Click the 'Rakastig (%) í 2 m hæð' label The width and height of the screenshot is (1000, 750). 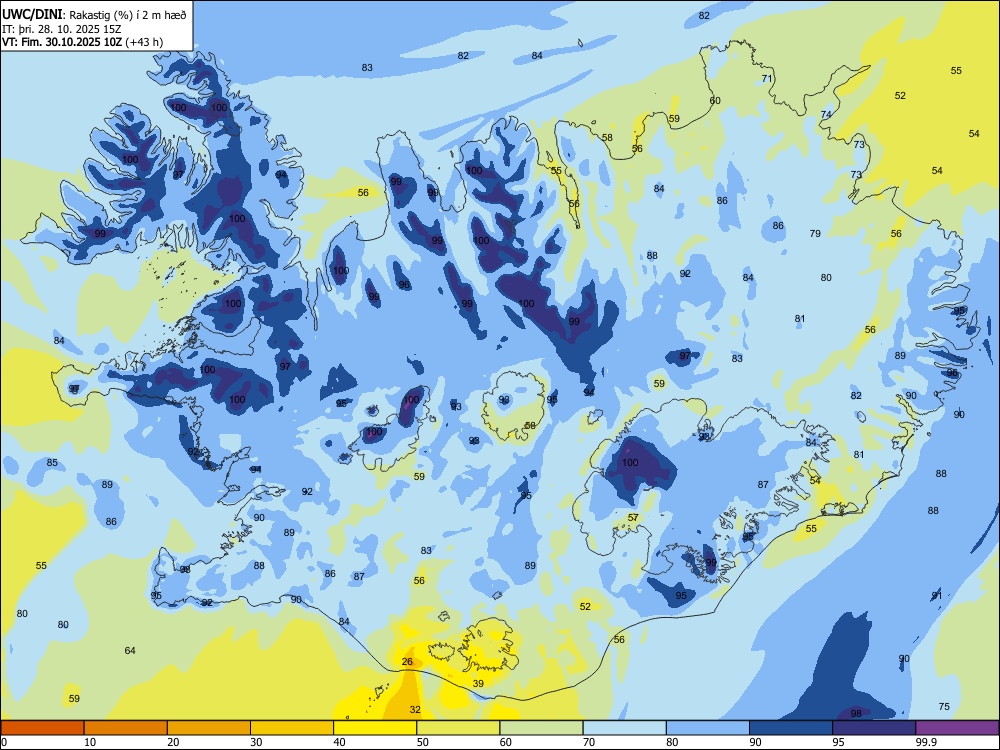pyautogui.click(x=128, y=15)
